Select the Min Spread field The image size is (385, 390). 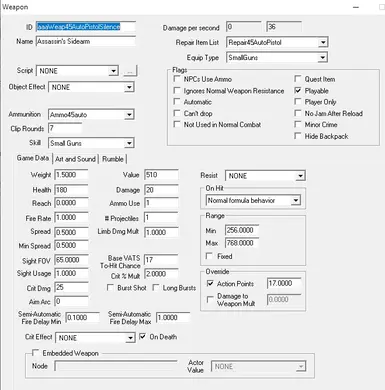click(x=71, y=245)
